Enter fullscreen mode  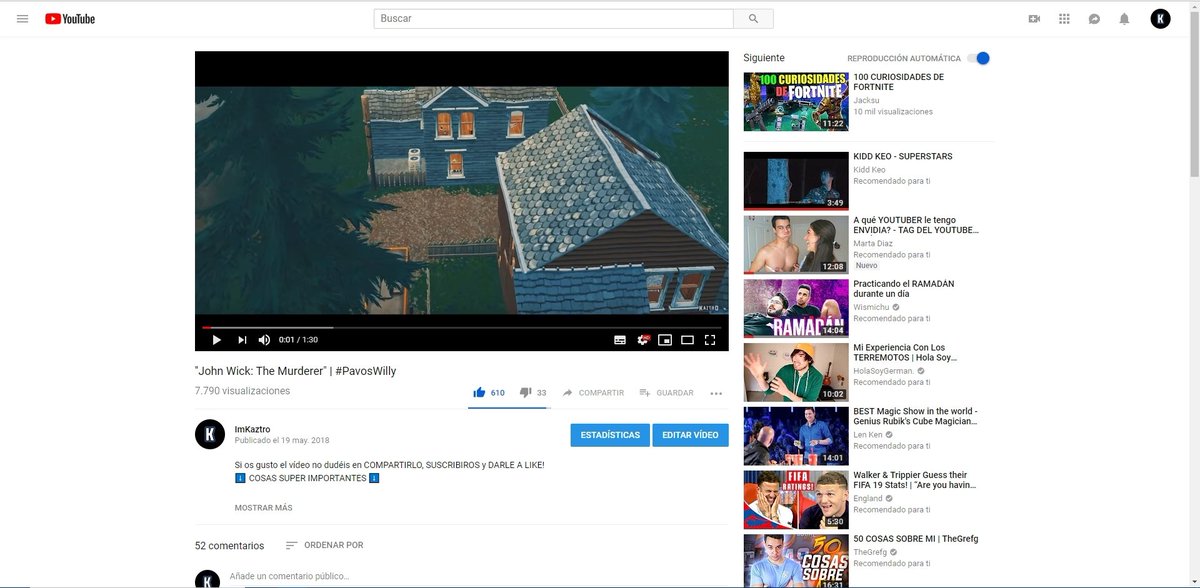click(x=710, y=340)
